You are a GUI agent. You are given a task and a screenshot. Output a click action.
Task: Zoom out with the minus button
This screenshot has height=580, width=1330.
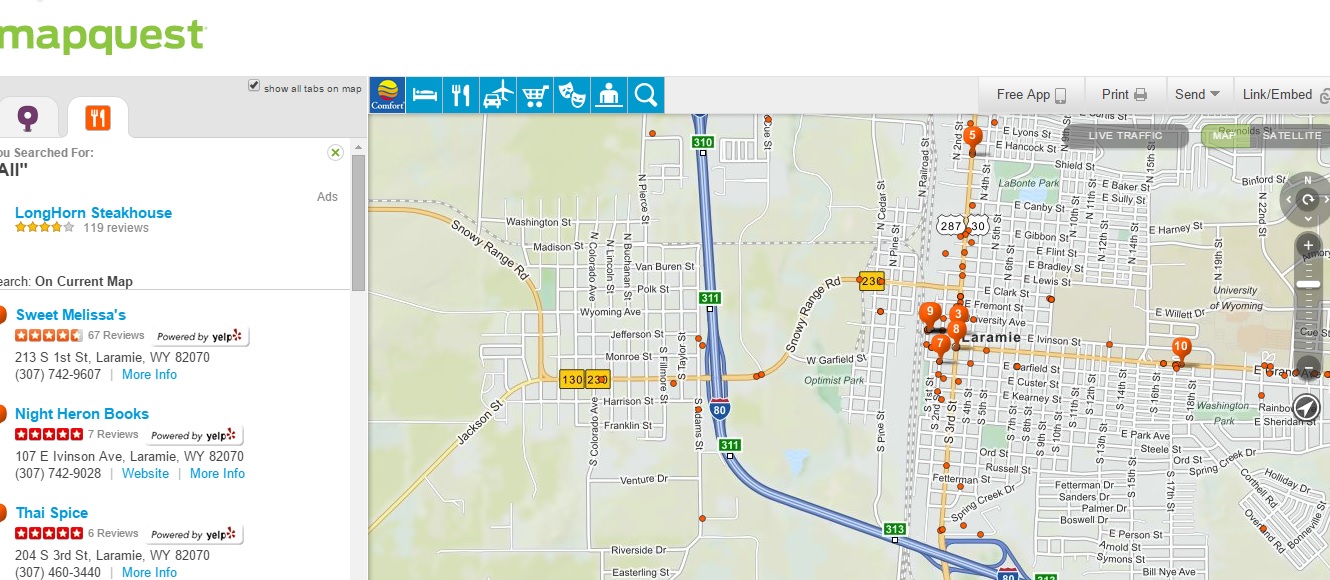point(1307,365)
